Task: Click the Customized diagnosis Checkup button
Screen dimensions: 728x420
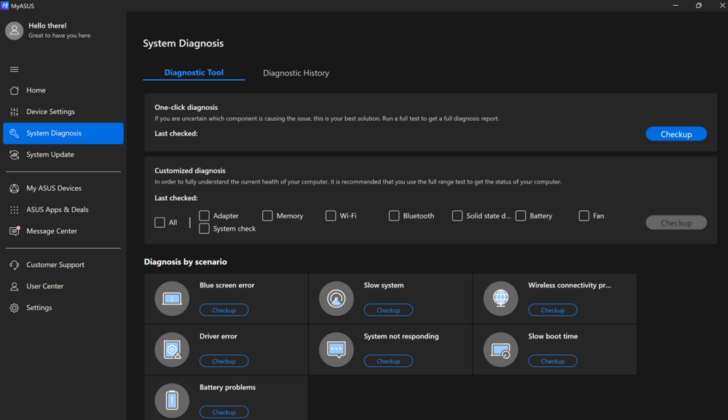Action: (x=676, y=223)
